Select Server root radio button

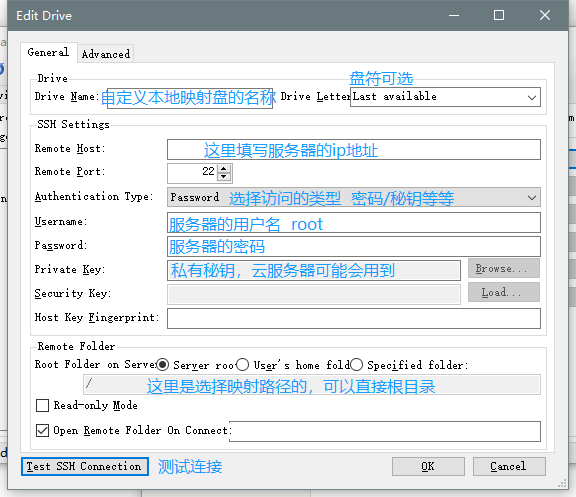[162, 365]
